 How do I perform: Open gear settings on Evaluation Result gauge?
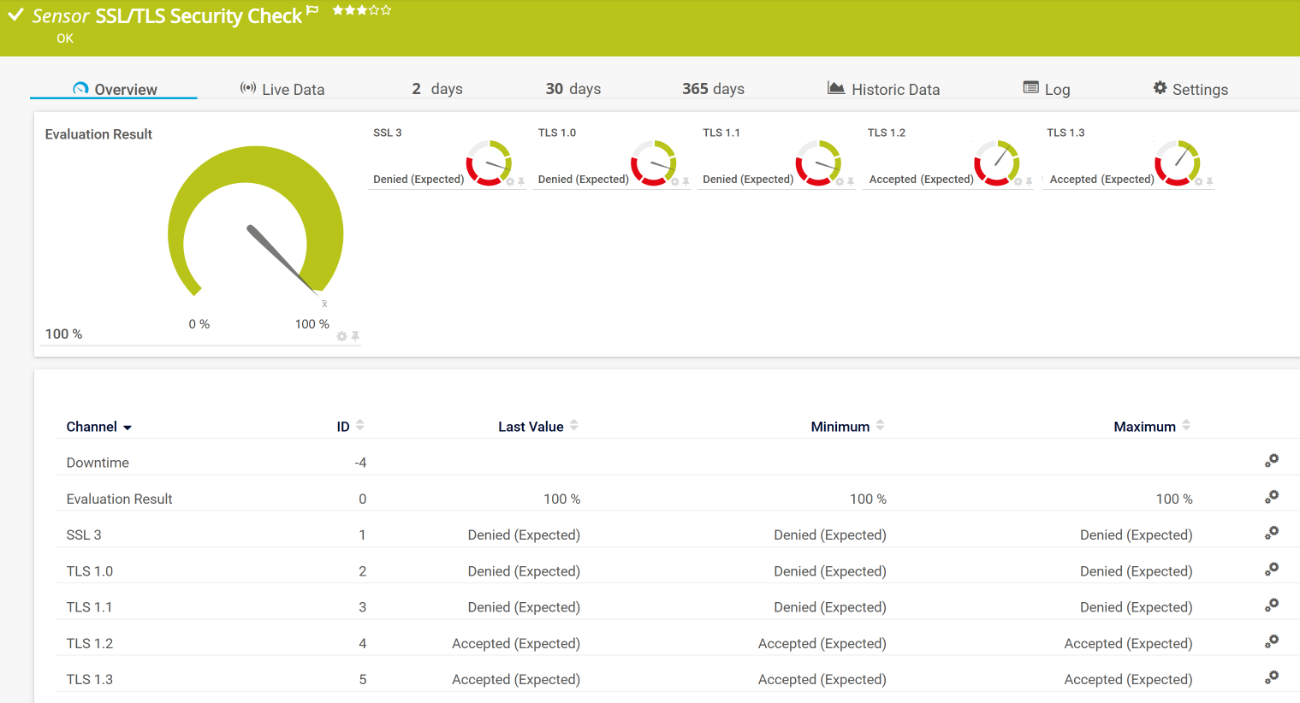tap(342, 336)
